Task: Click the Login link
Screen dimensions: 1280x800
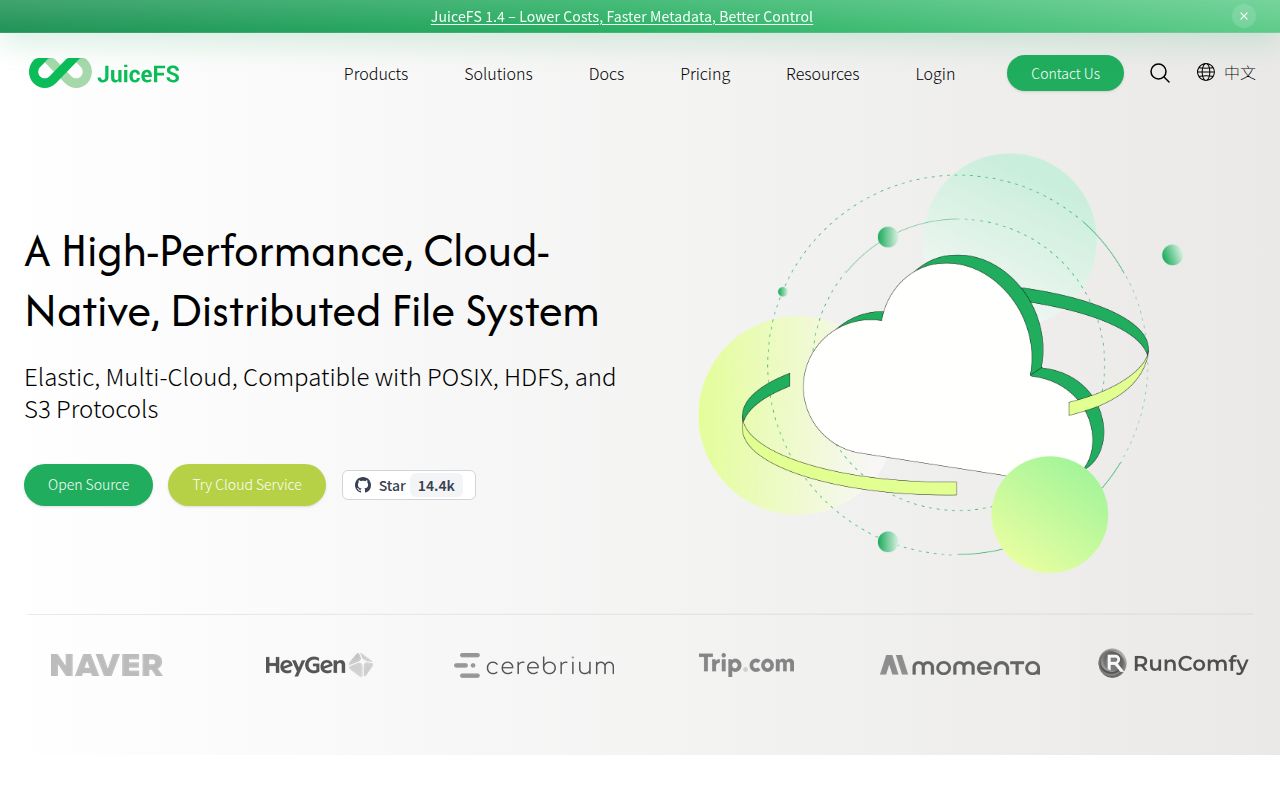Action: coord(935,74)
